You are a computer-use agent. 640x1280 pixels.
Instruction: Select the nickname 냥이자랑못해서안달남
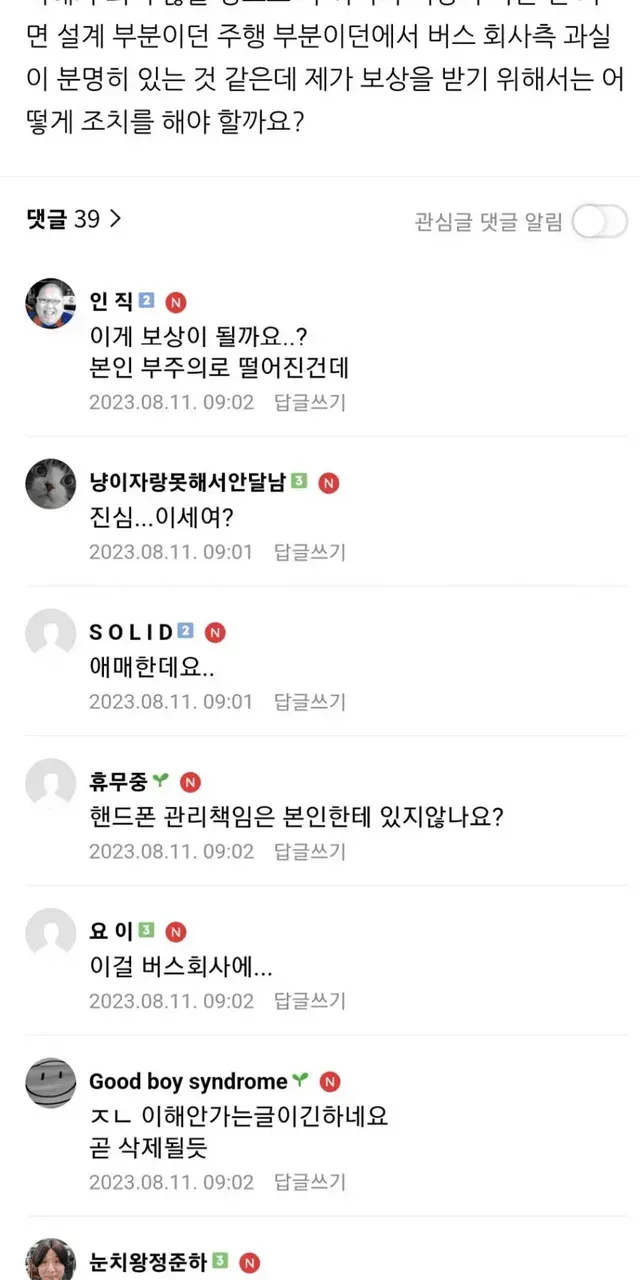(188, 482)
